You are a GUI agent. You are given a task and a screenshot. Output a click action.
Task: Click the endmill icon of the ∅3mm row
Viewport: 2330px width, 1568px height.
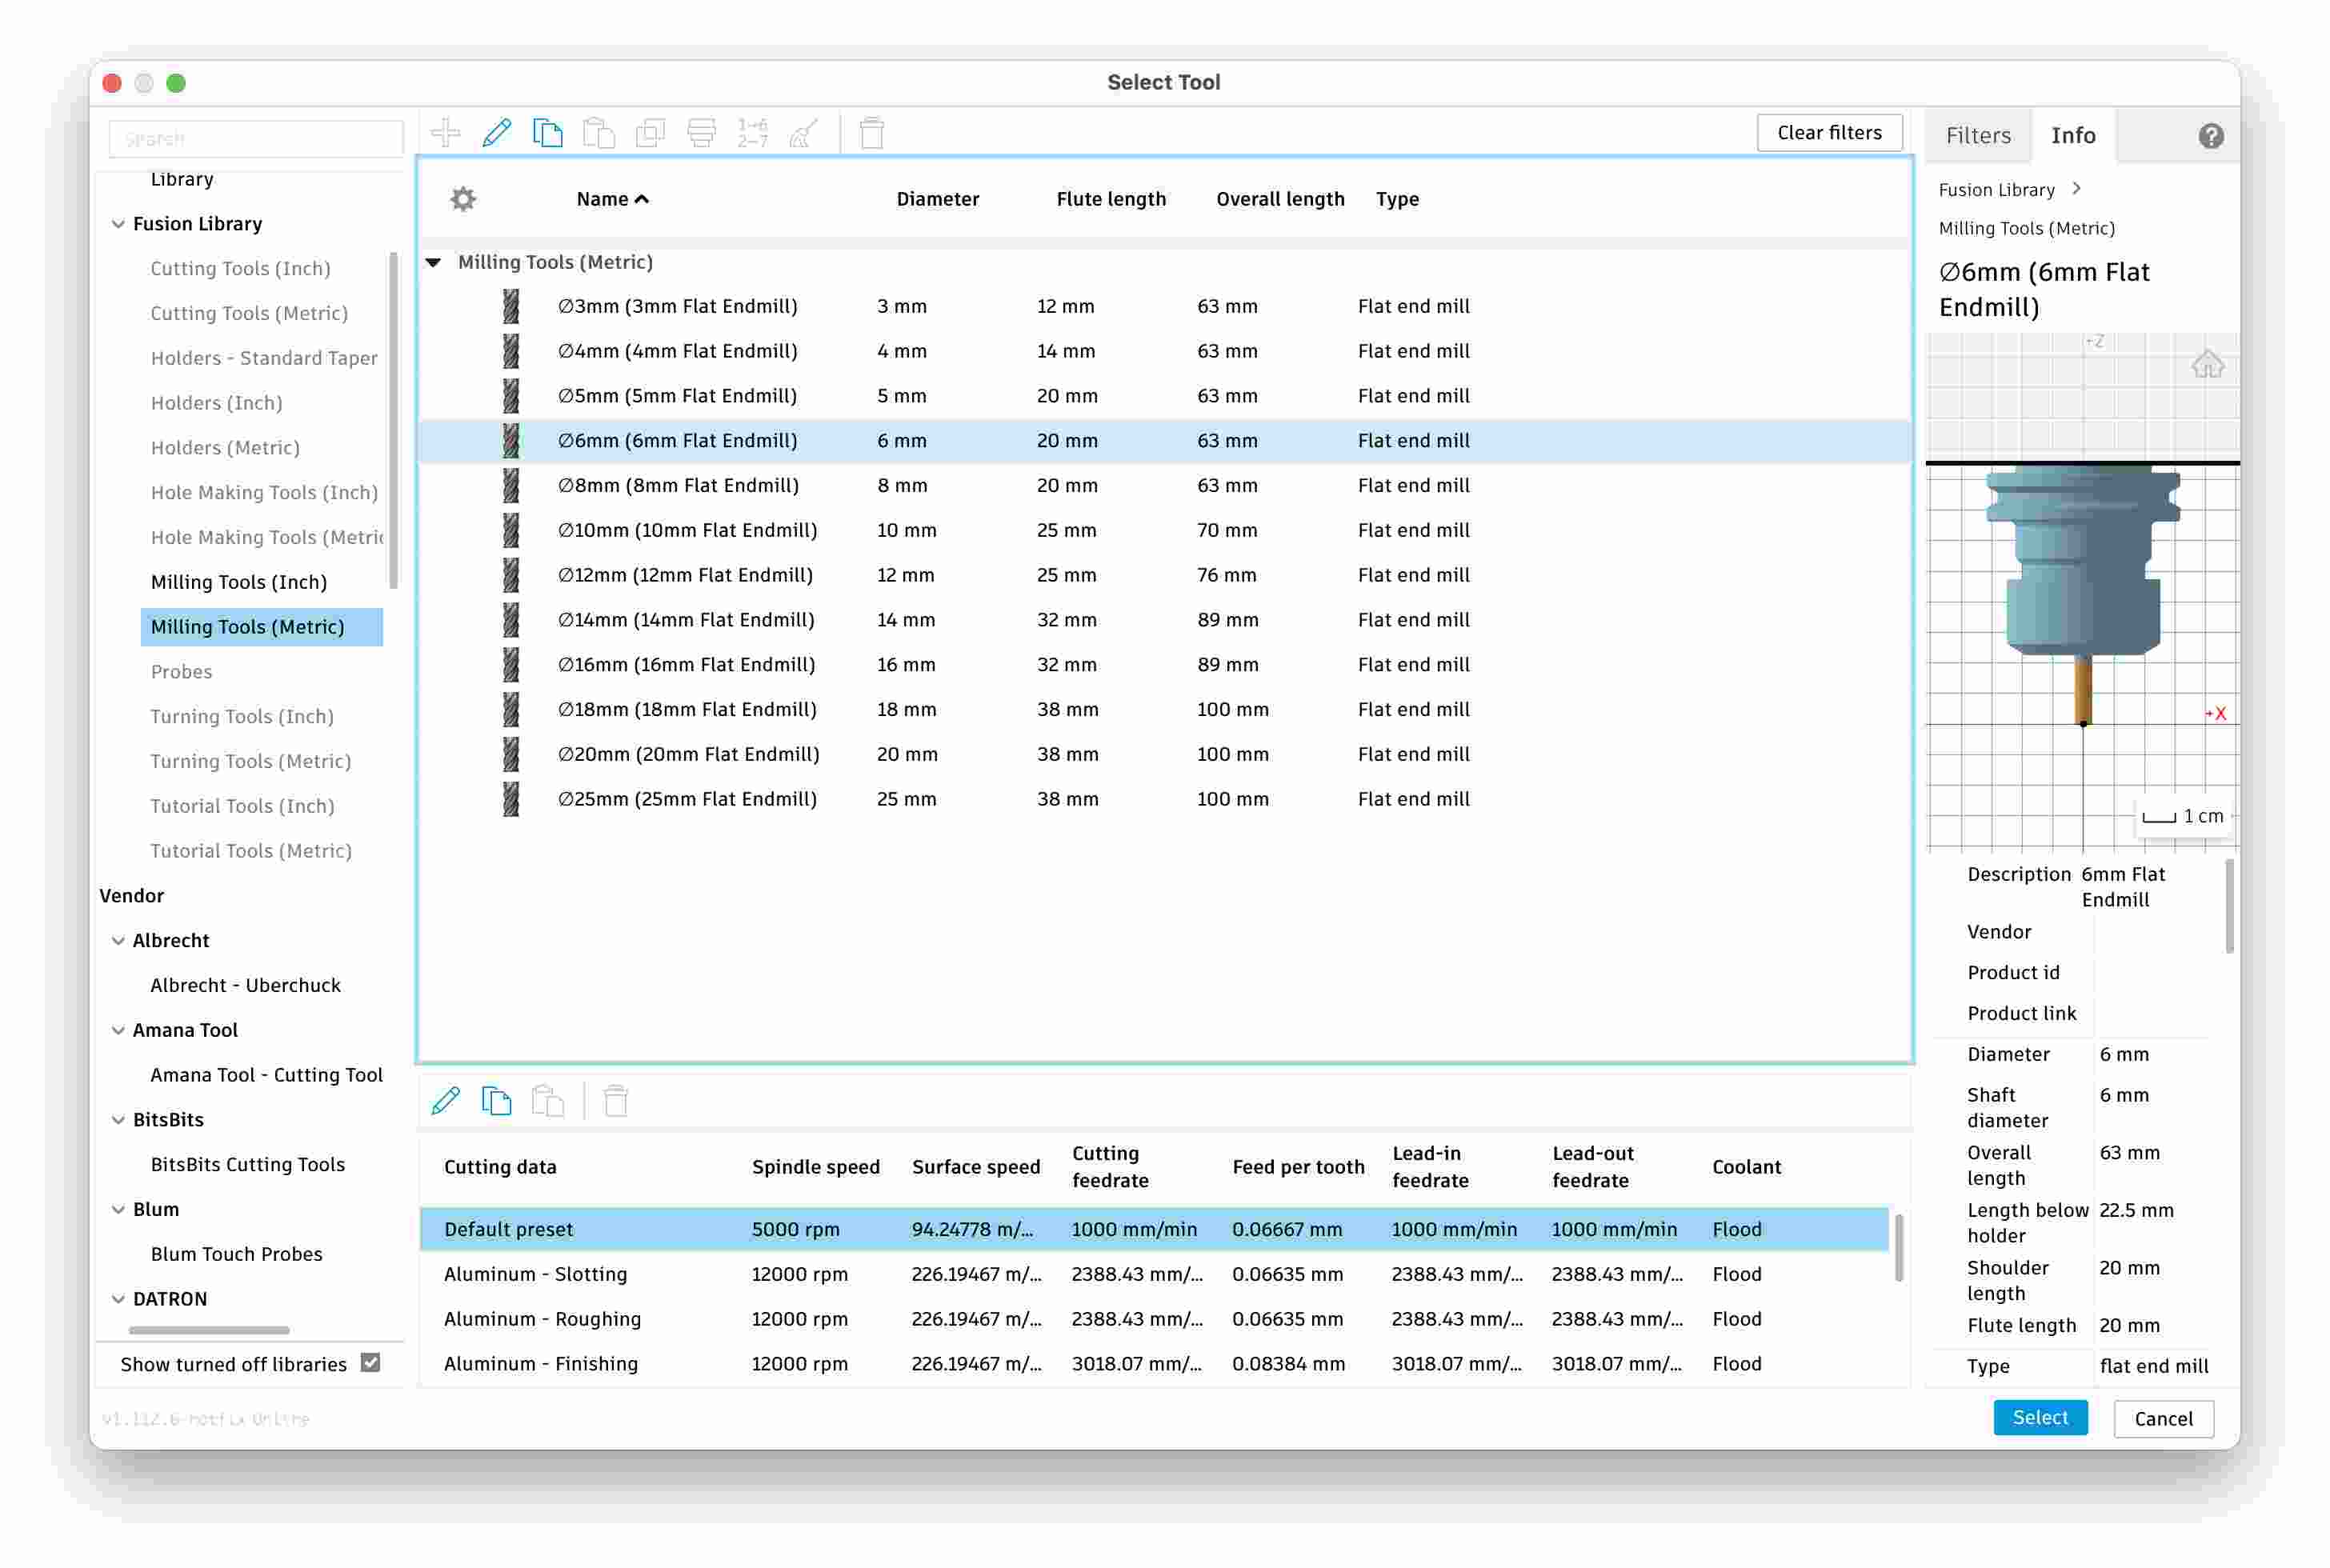click(511, 306)
